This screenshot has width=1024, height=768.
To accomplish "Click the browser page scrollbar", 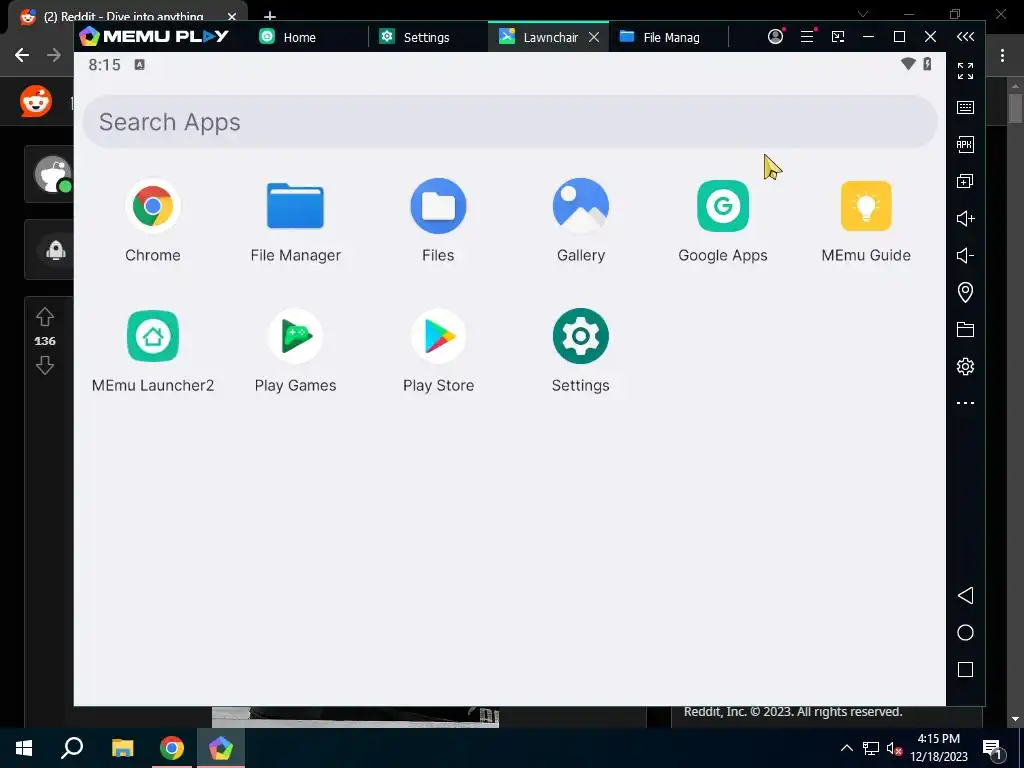I will point(1015,108).
